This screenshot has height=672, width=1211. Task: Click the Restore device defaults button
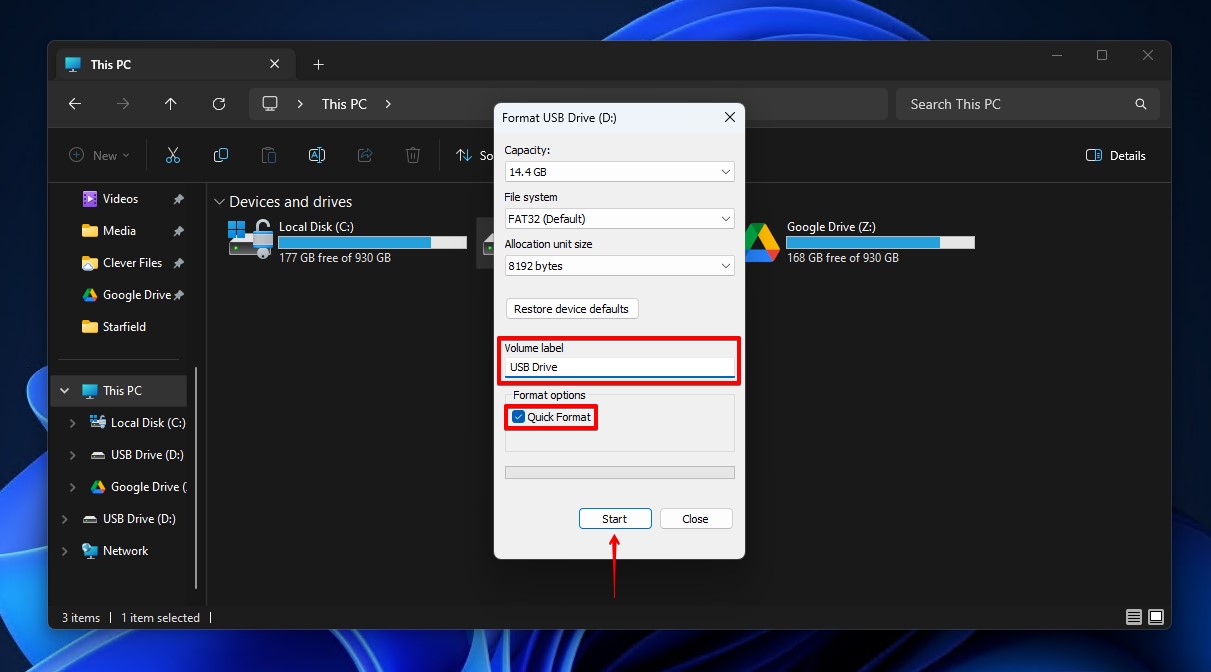(571, 308)
